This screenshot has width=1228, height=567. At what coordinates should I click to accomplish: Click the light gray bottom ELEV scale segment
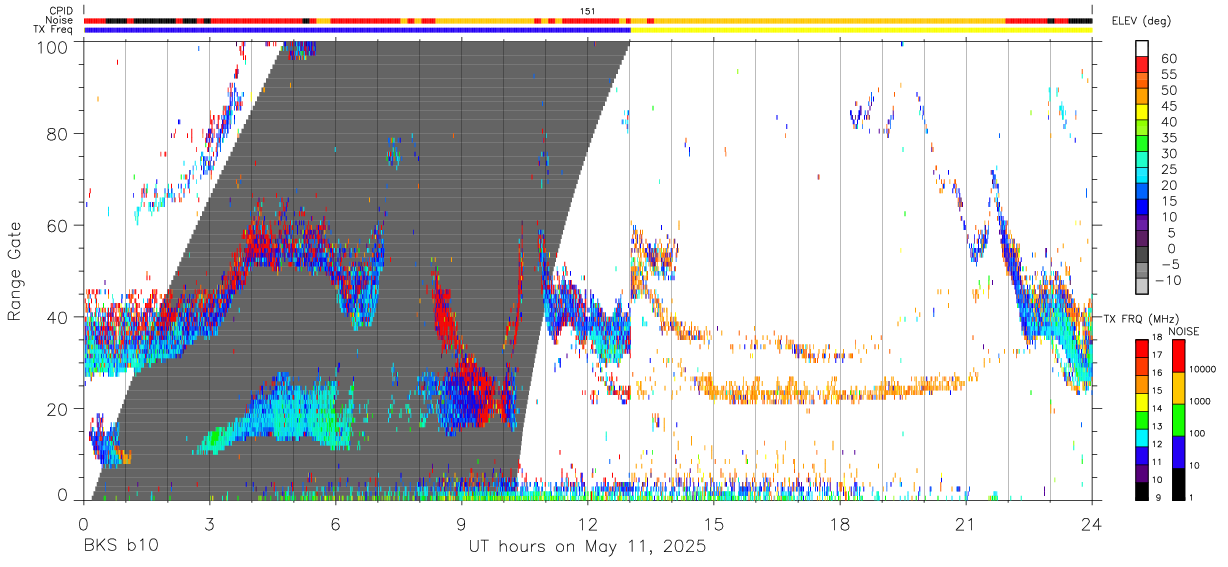(1142, 286)
